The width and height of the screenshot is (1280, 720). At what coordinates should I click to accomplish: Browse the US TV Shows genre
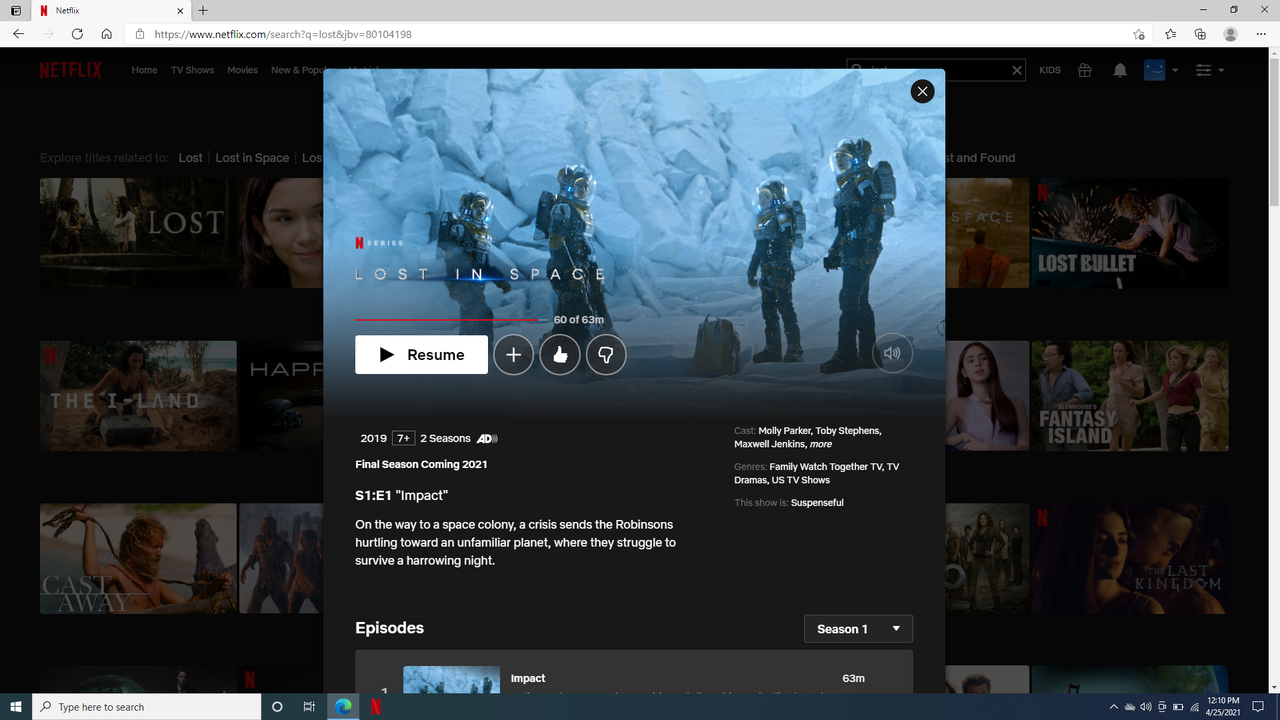(x=801, y=480)
